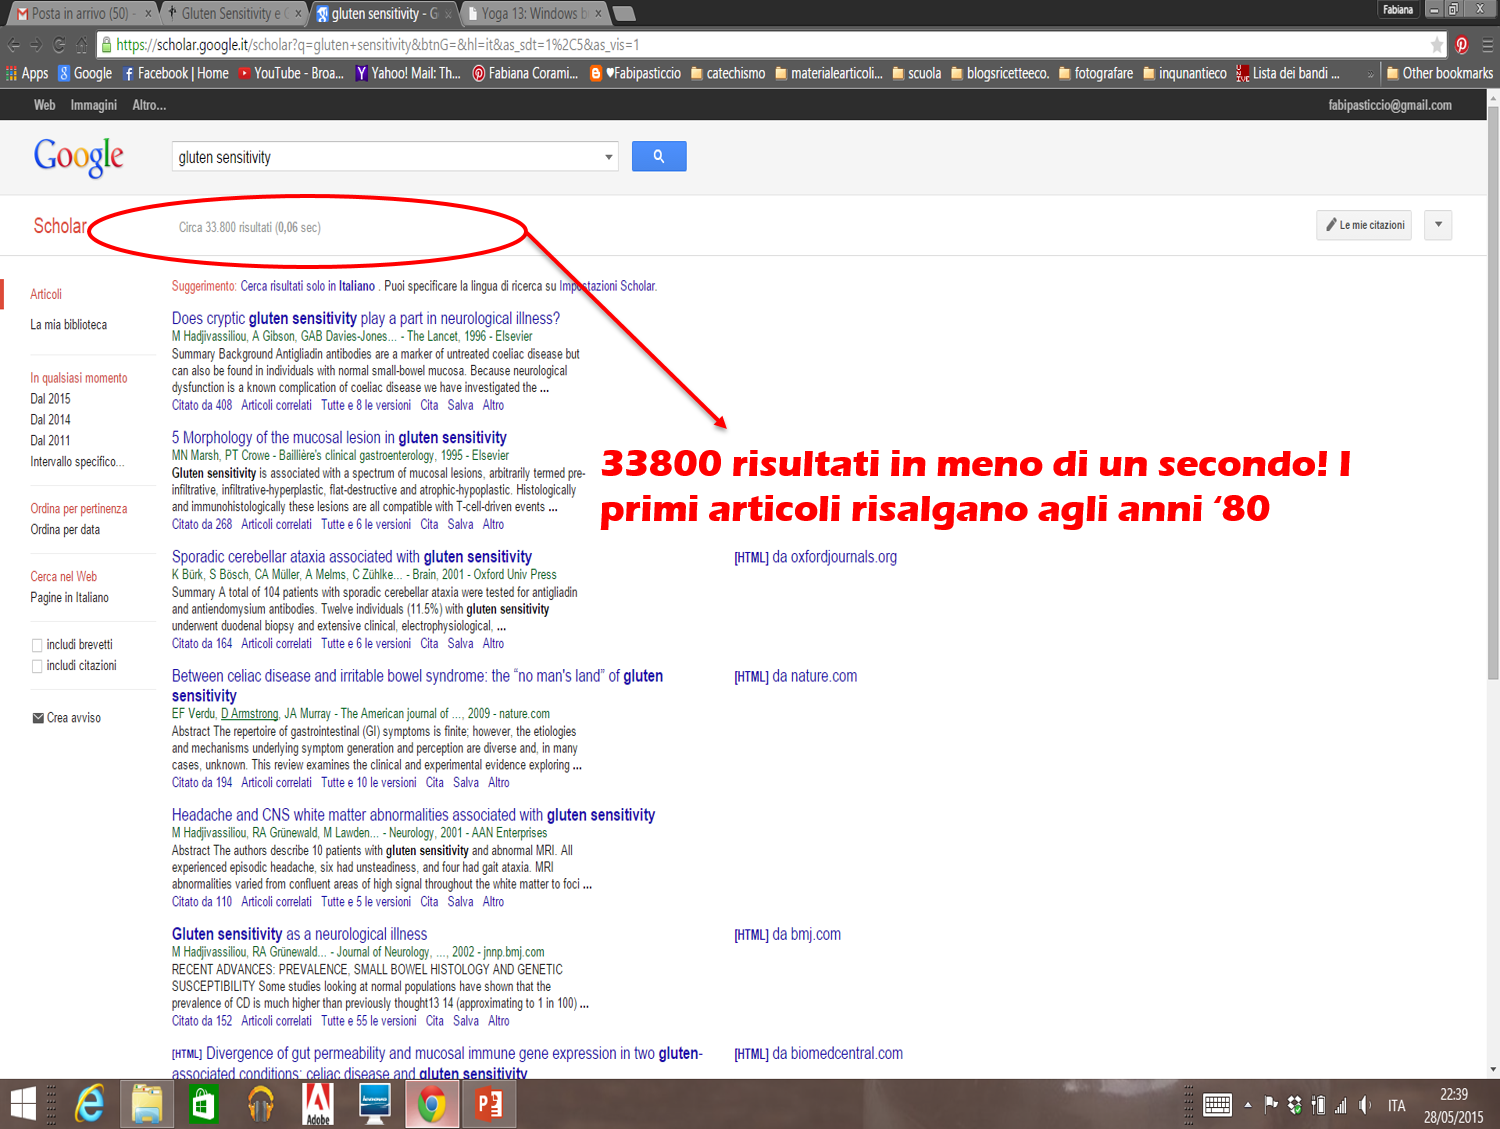Image resolution: width=1500 pixels, height=1129 pixels.
Task: Open the on-screen keyboard tray icon
Action: (x=1217, y=1105)
